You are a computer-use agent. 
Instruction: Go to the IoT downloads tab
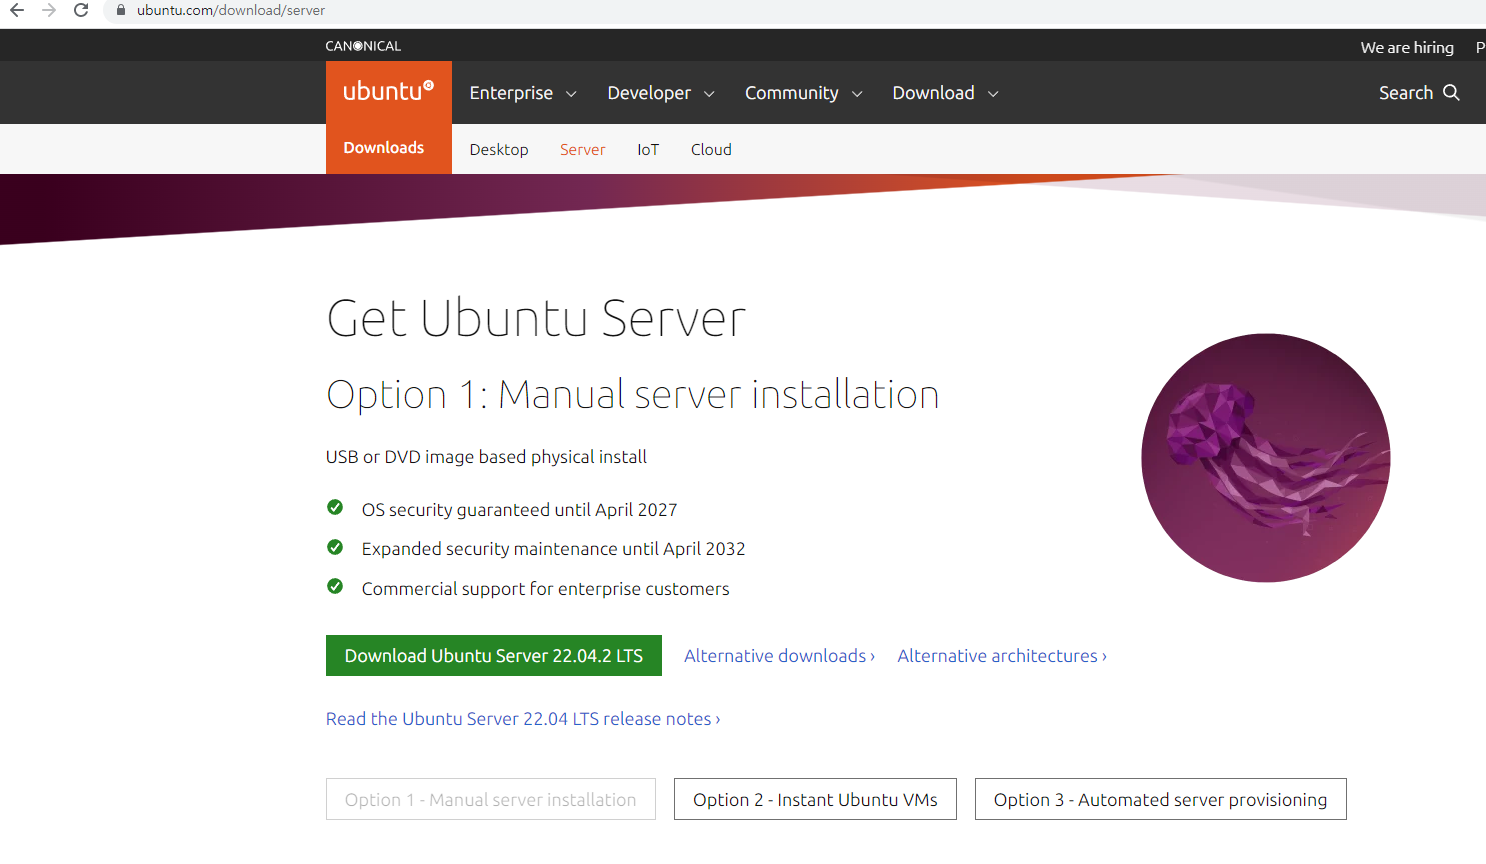coord(648,149)
